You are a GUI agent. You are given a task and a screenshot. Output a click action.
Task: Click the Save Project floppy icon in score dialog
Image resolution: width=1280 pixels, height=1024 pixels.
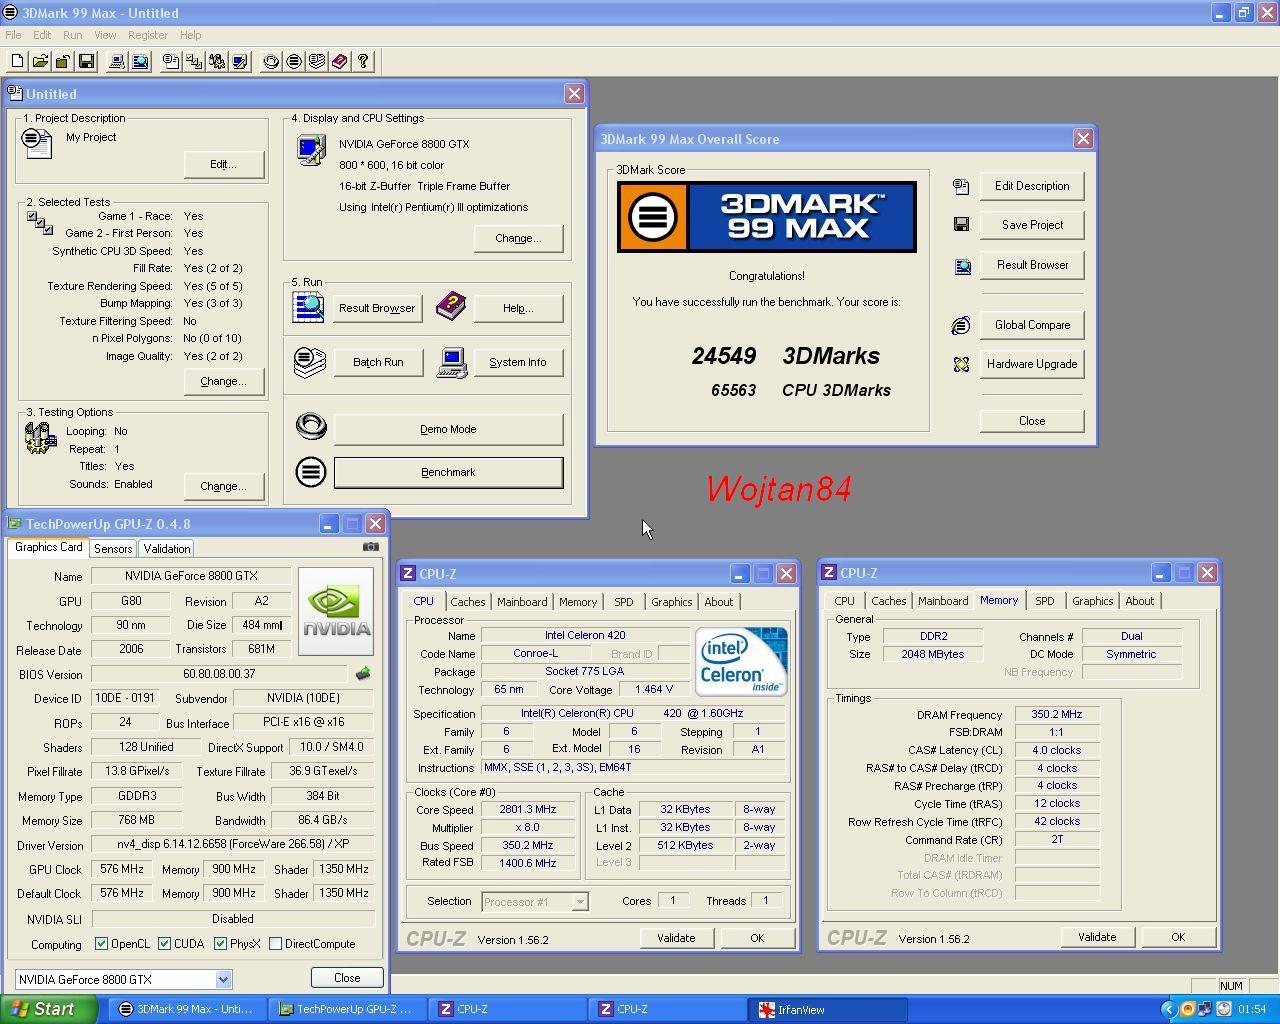point(961,224)
